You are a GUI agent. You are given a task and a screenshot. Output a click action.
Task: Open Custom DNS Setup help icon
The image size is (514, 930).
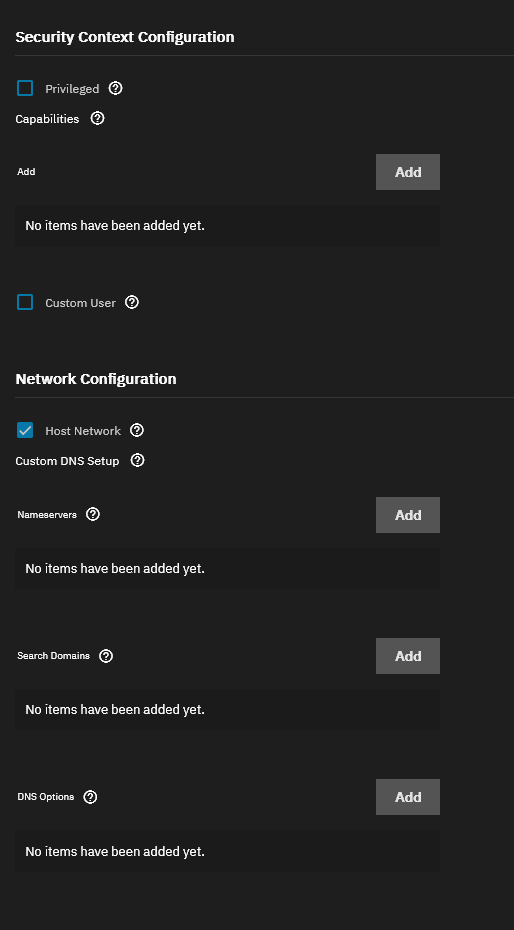coord(138,460)
